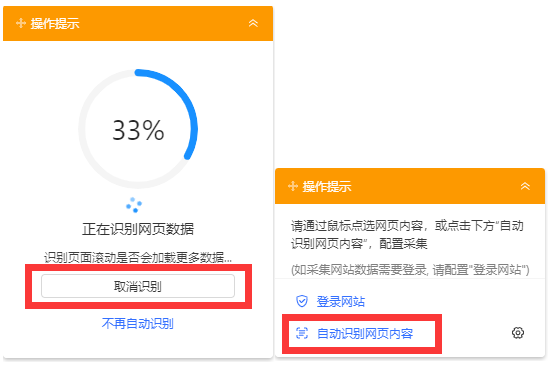Click the 不再自动识别 link
This screenshot has height=366, width=554.
pyautogui.click(x=137, y=324)
